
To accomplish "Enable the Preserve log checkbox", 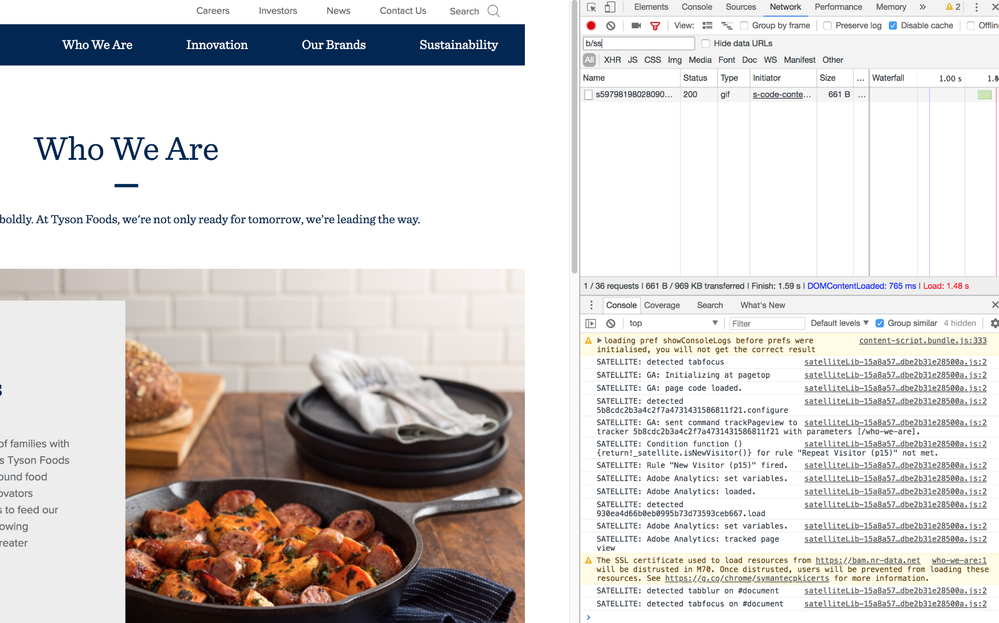I will [x=827, y=26].
